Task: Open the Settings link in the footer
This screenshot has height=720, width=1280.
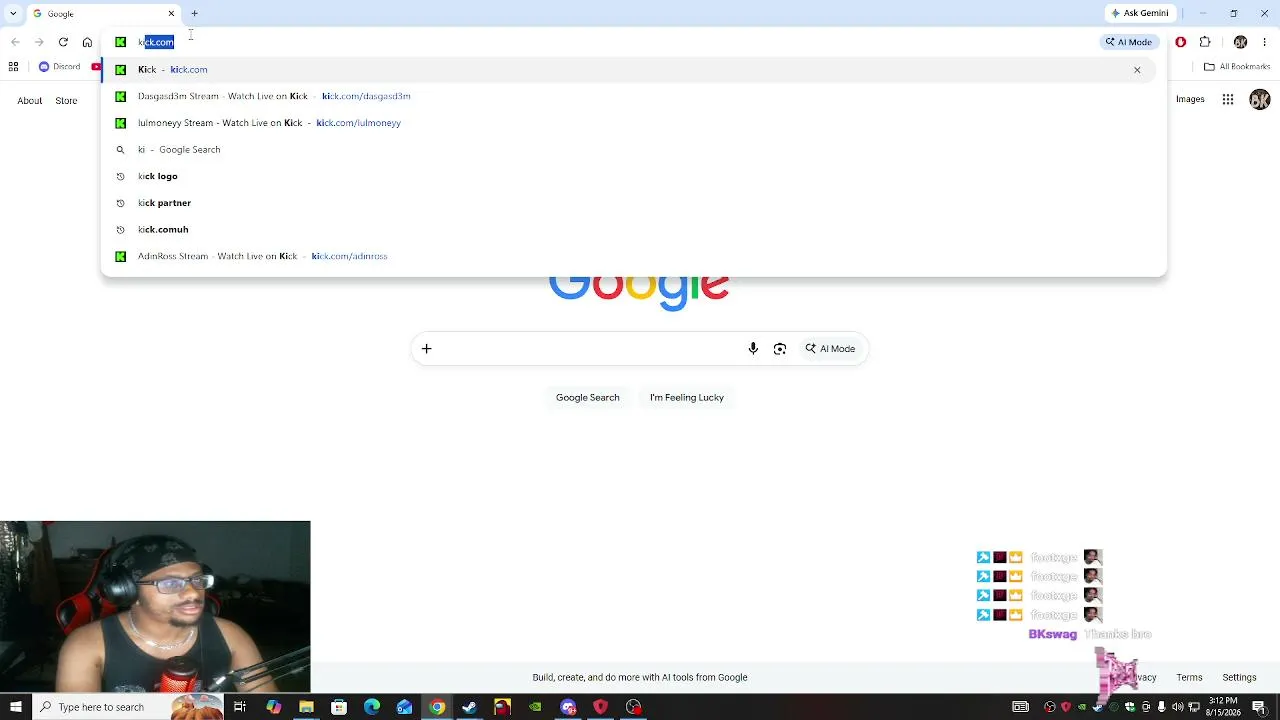Action: (1239, 677)
